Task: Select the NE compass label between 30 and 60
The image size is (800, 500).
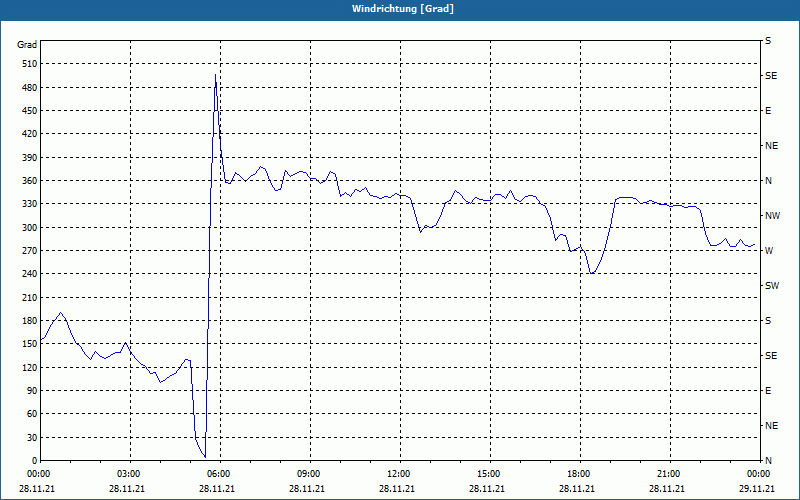Action: point(771,426)
